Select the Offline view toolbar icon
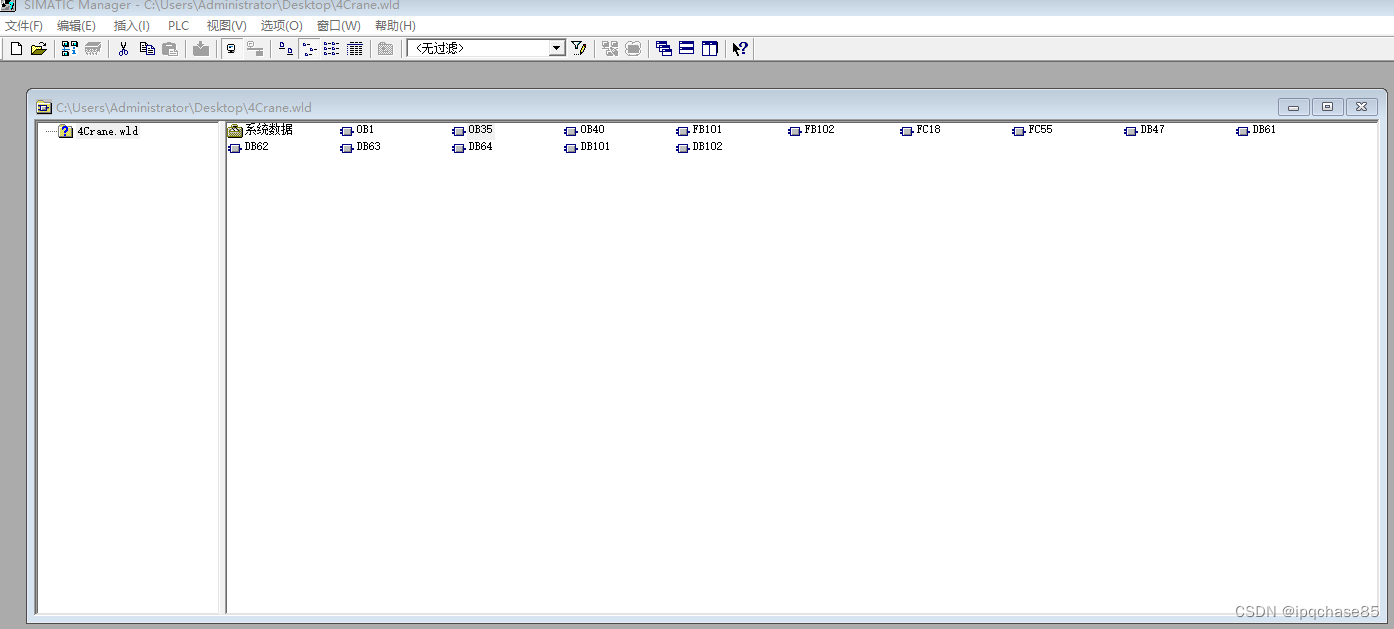 point(231,48)
